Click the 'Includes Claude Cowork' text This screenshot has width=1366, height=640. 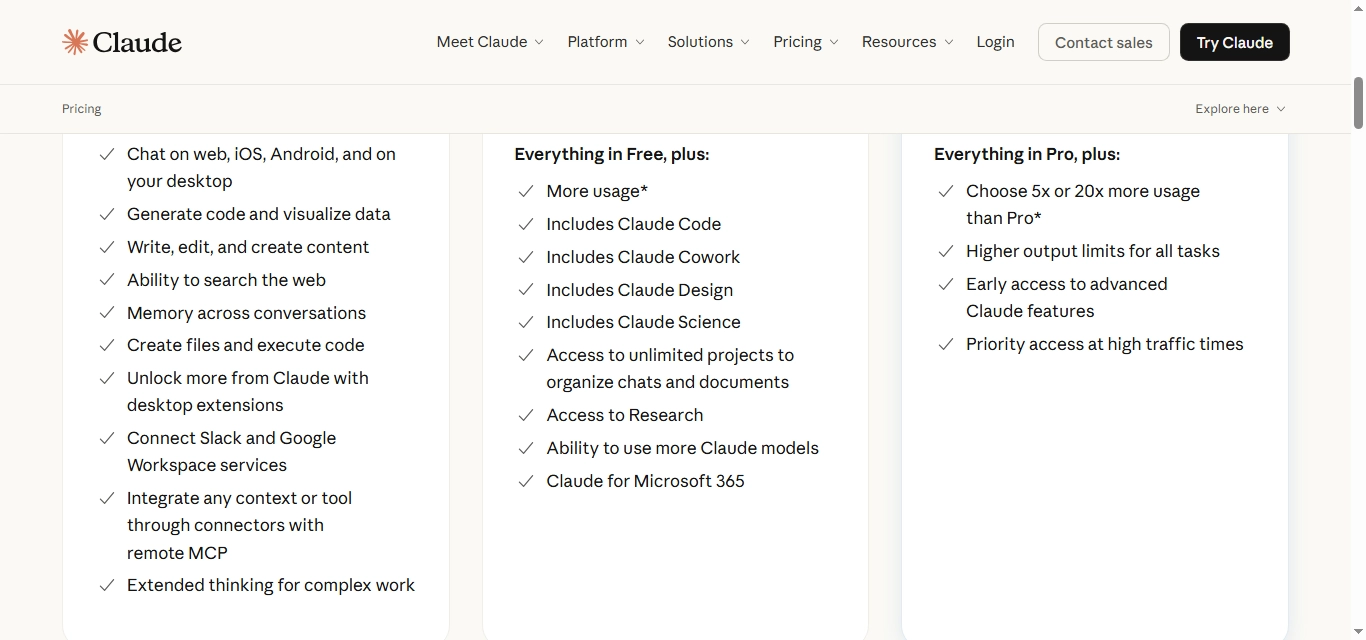(x=644, y=257)
